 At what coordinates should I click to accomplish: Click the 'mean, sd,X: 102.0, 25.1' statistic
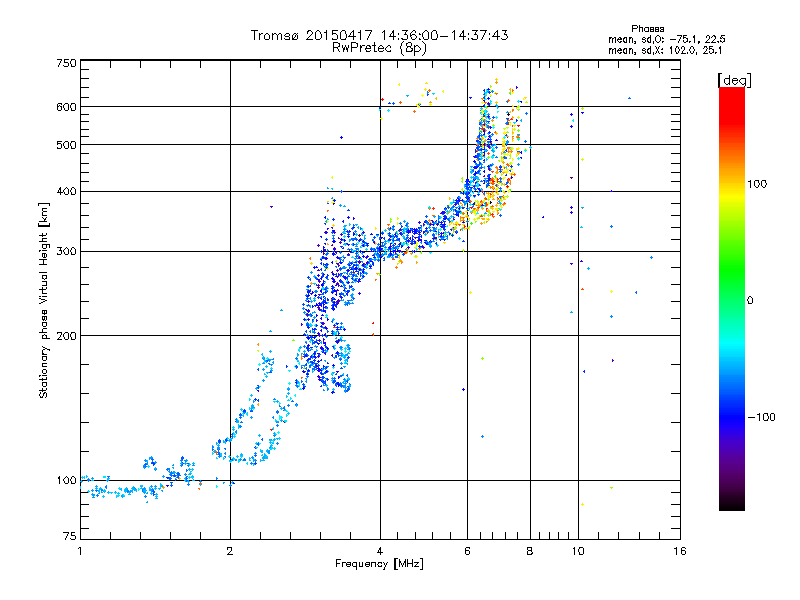pos(665,51)
